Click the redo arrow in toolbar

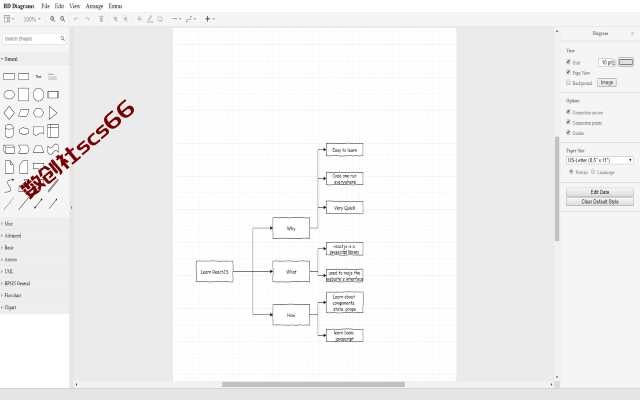[87, 19]
